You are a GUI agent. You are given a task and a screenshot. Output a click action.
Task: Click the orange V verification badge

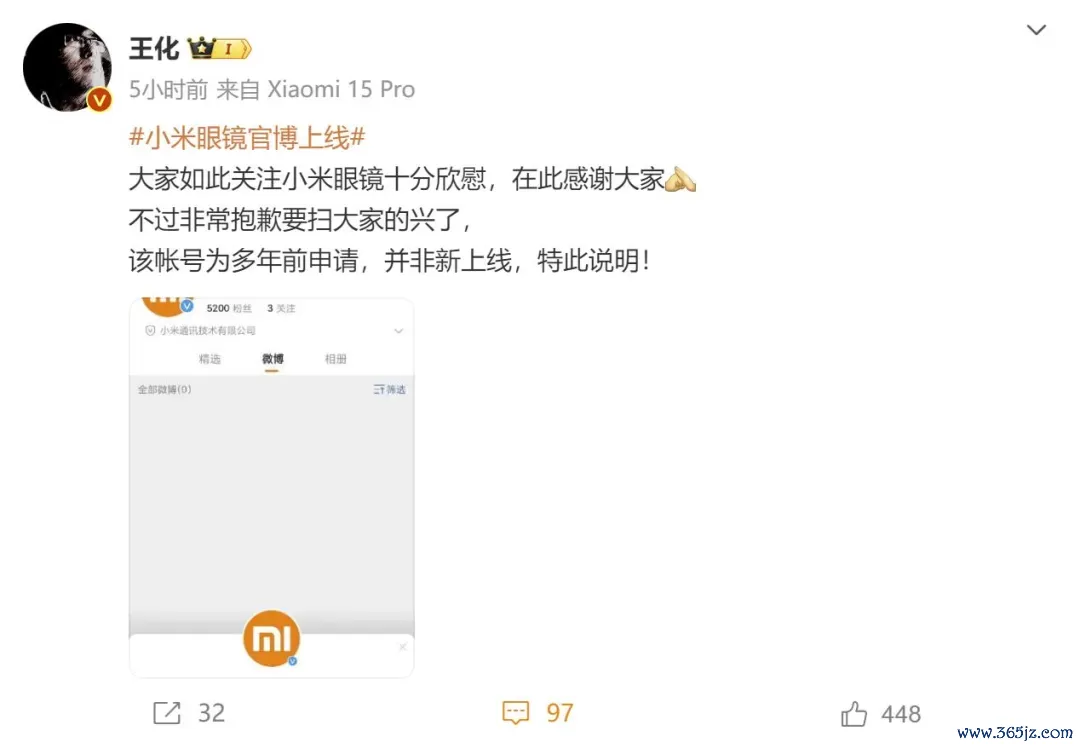point(99,101)
